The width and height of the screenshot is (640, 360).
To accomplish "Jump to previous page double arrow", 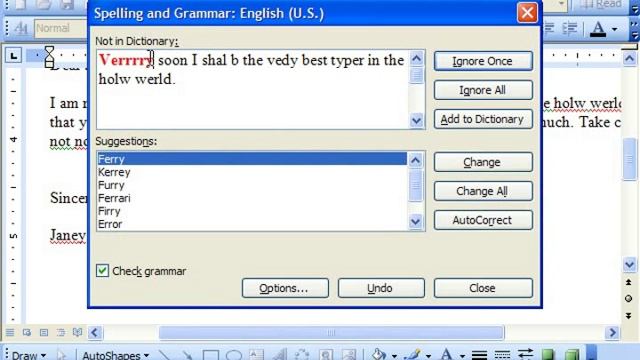I will [629, 282].
